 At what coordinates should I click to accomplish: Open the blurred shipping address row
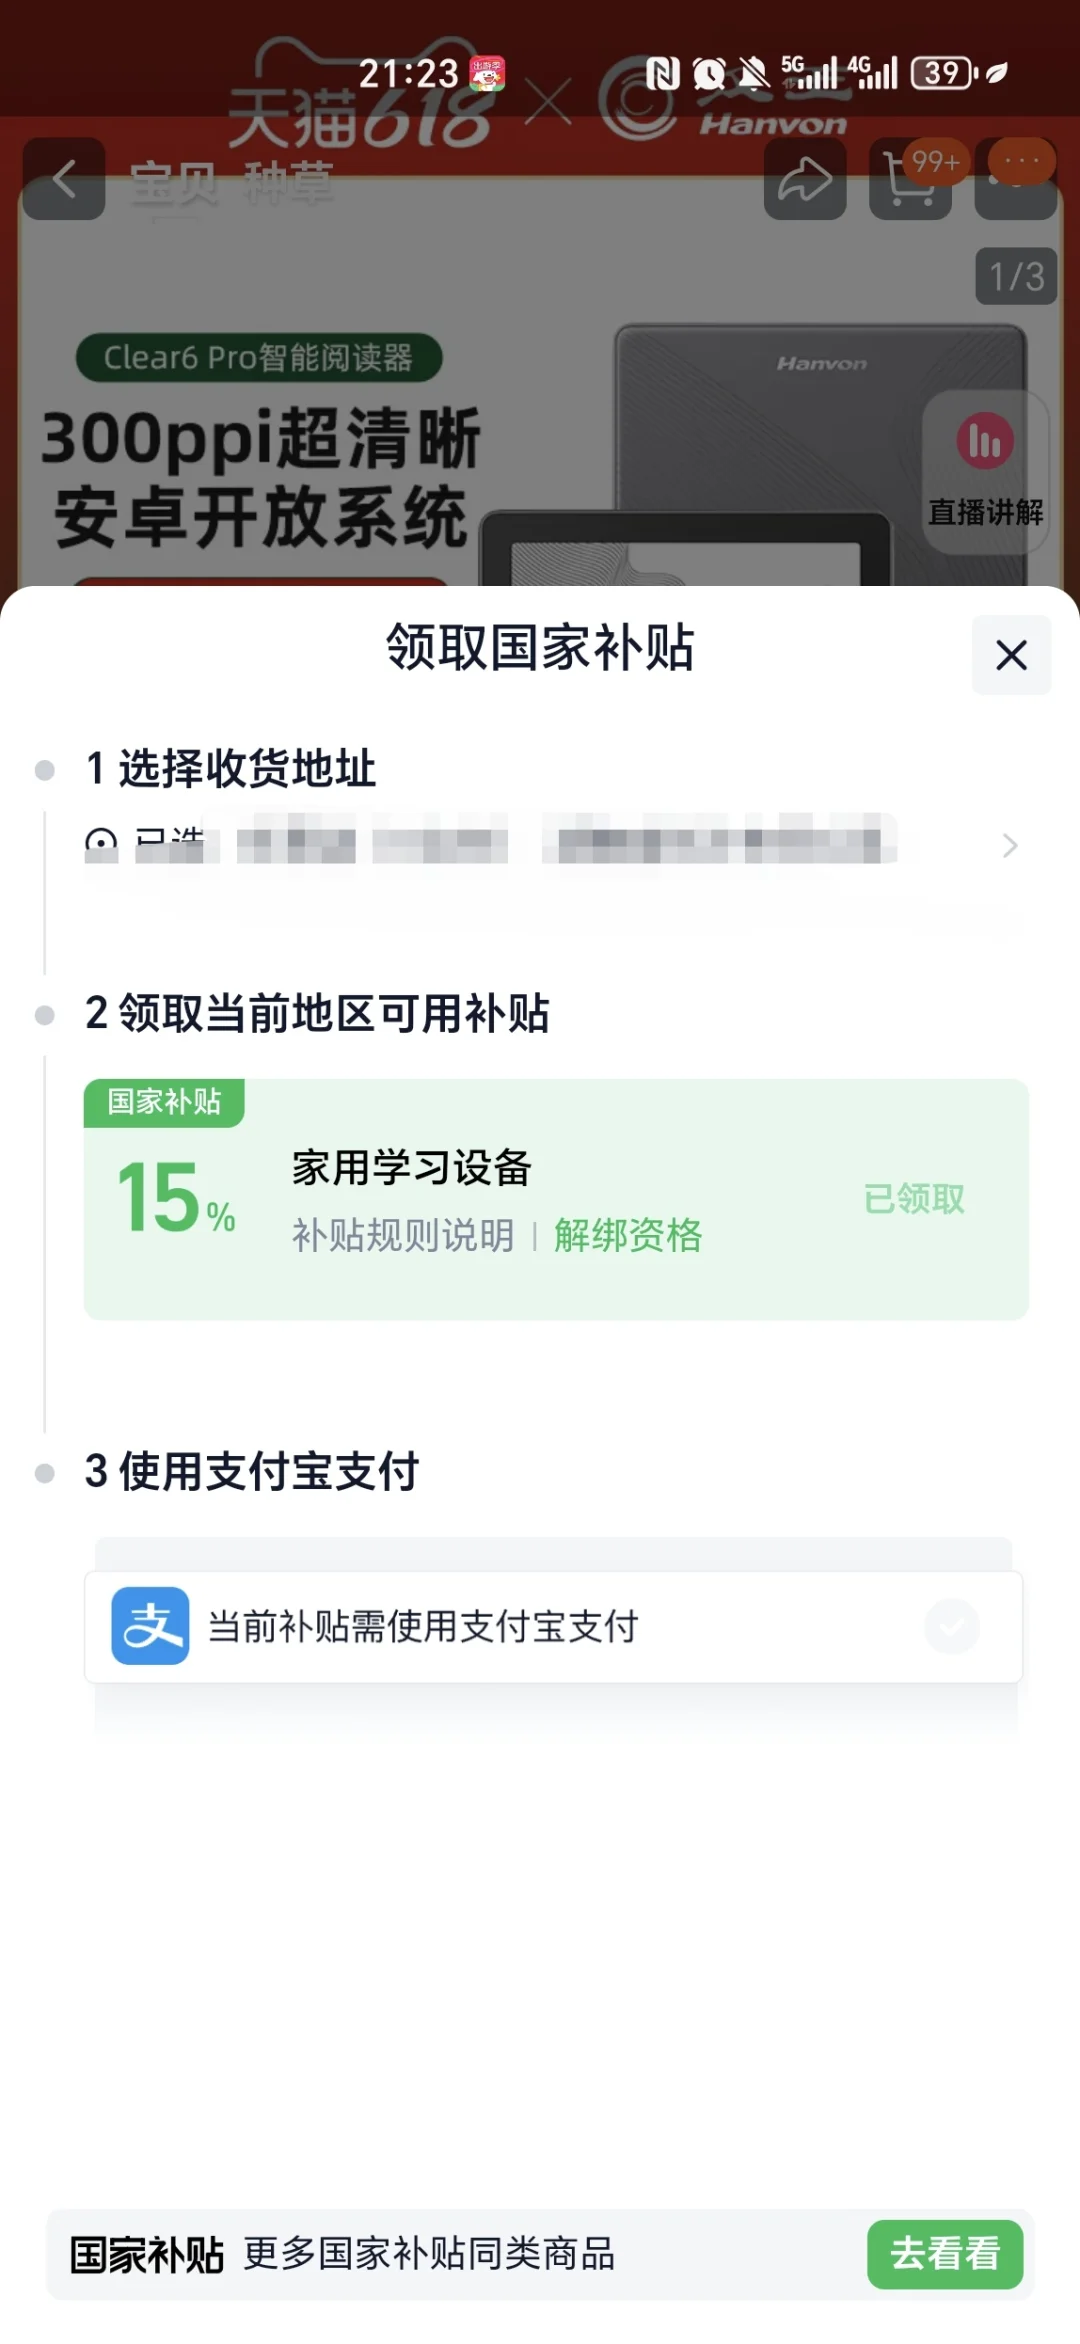(552, 845)
